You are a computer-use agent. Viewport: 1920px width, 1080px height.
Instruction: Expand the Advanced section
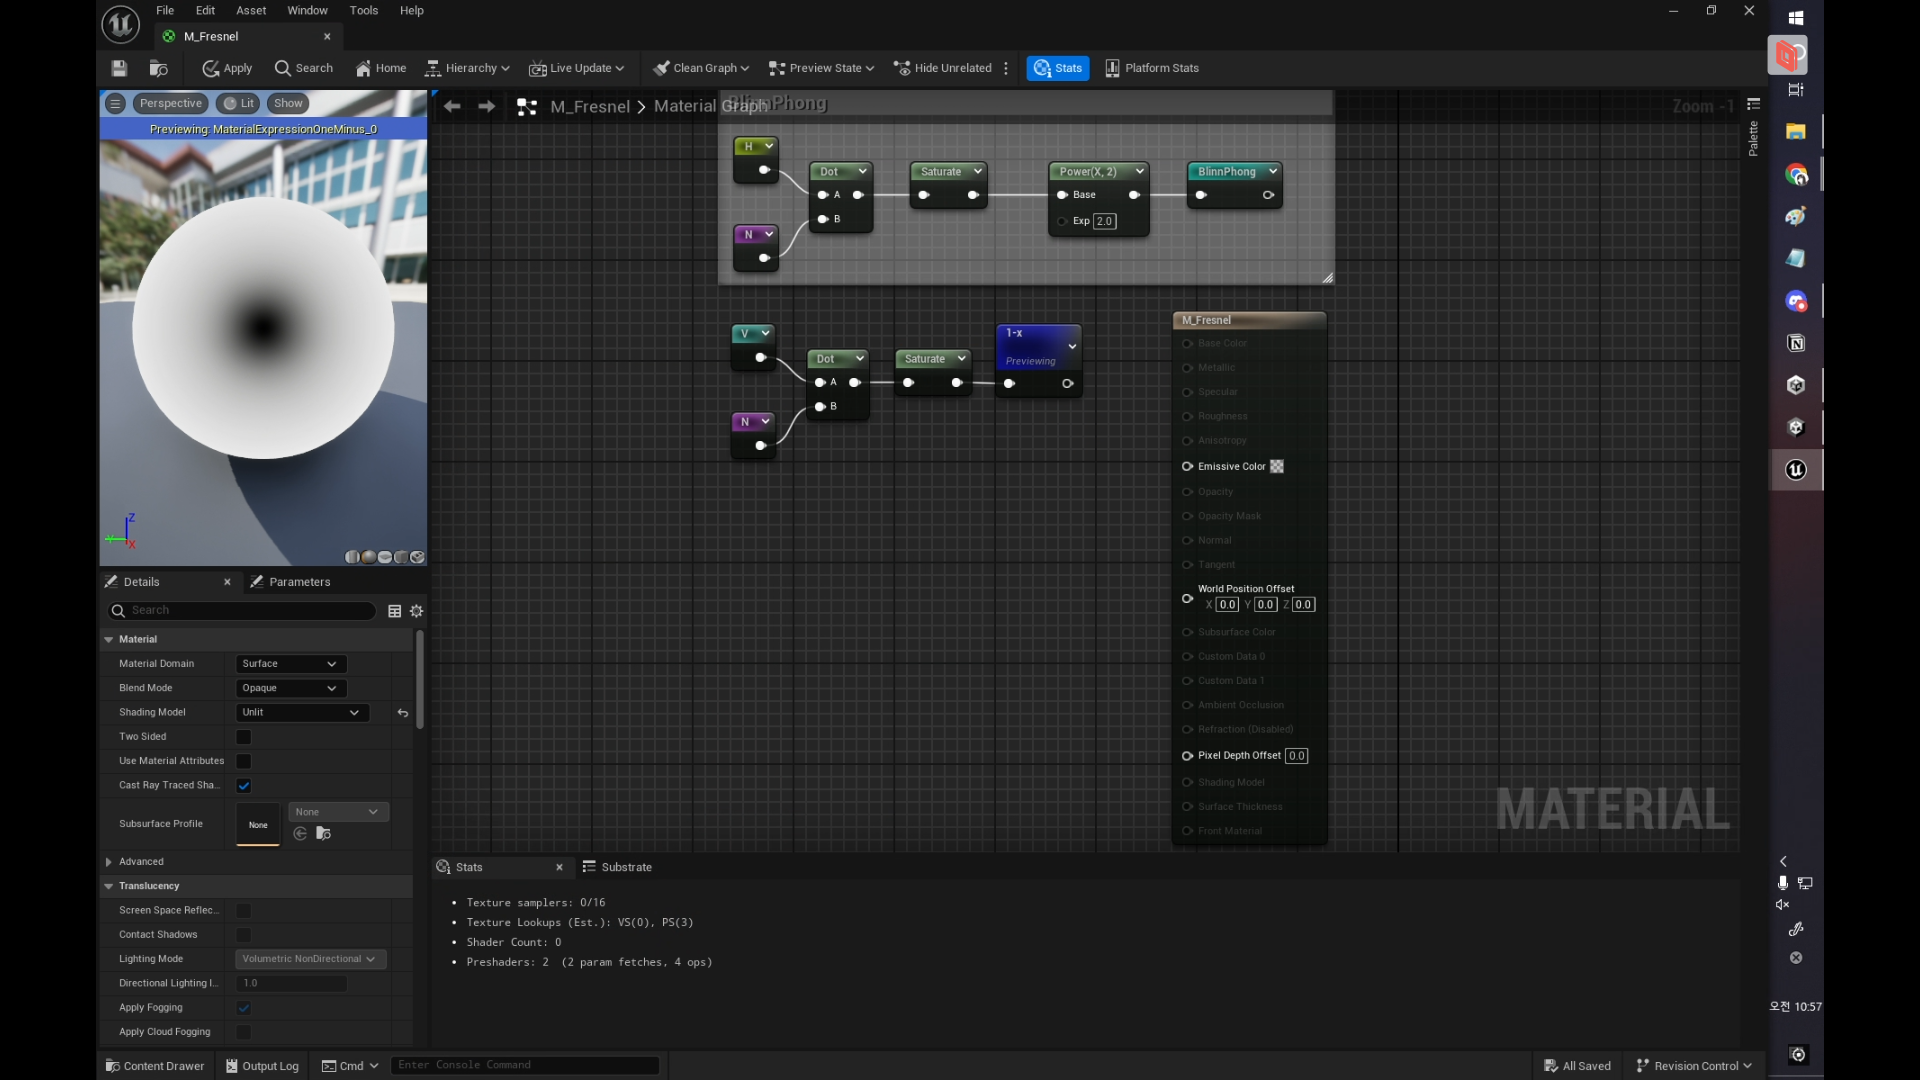[x=109, y=862]
